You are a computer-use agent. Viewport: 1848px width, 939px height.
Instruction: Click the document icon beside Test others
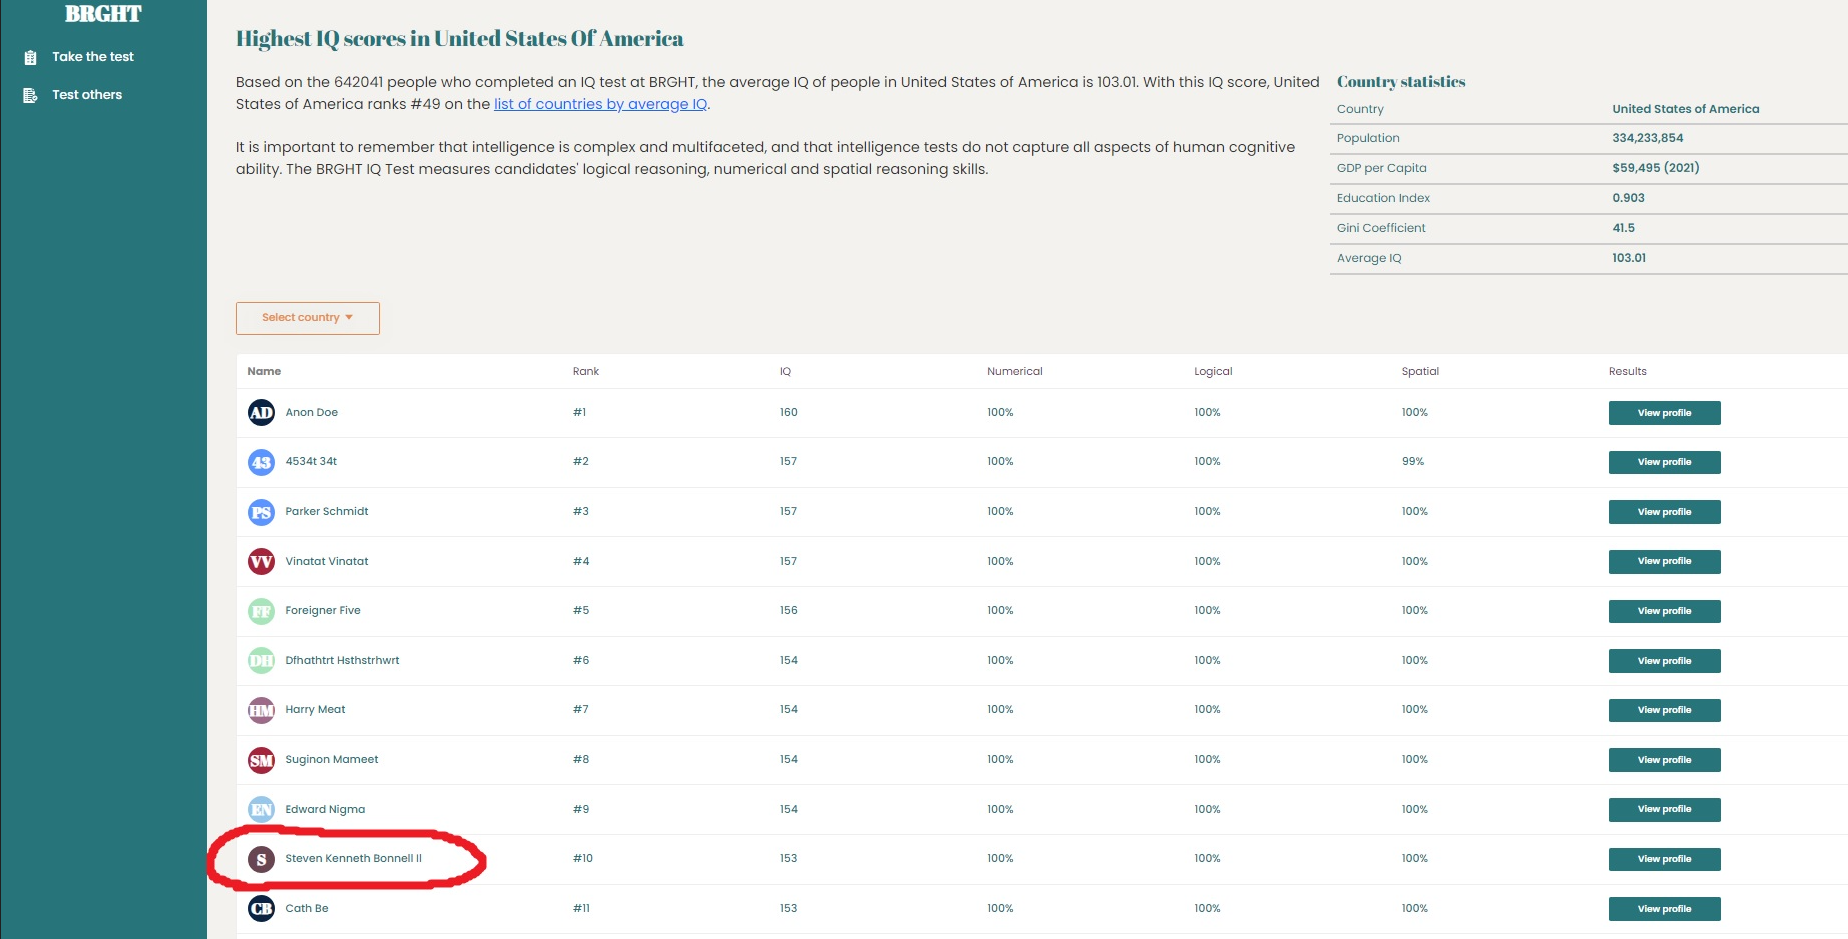[31, 95]
